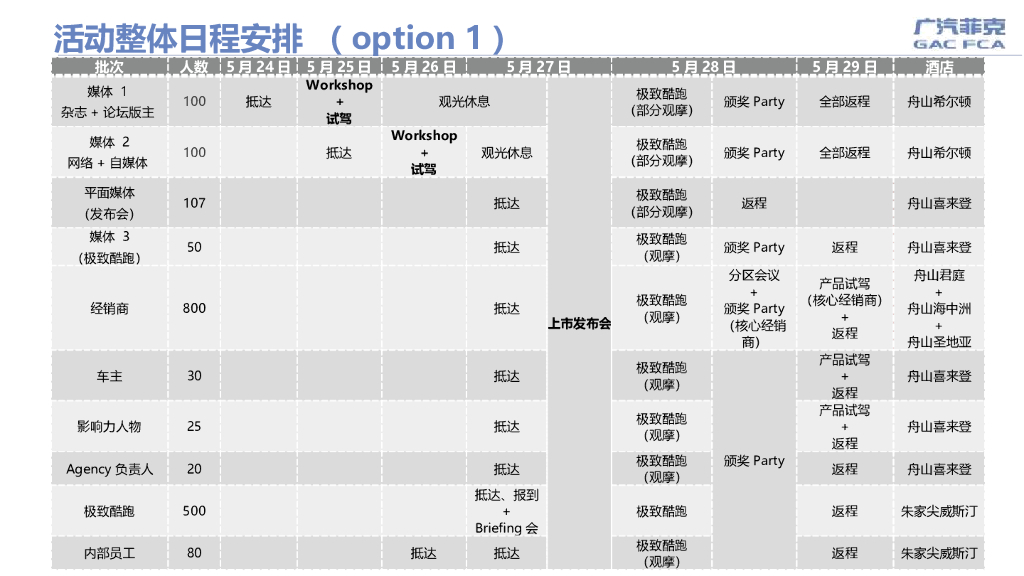Screen dimensions: 1024x576
Task: Click the 影响力人物 row label
Action: tap(109, 426)
